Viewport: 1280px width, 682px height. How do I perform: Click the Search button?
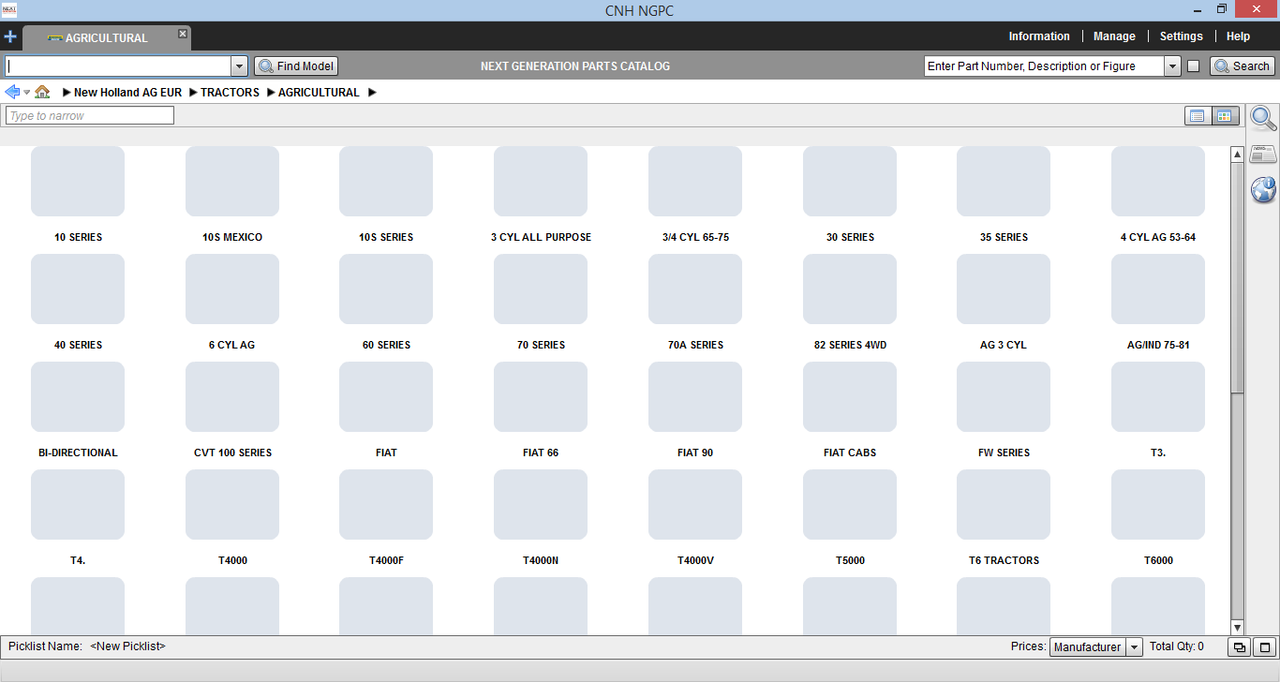(x=1242, y=66)
